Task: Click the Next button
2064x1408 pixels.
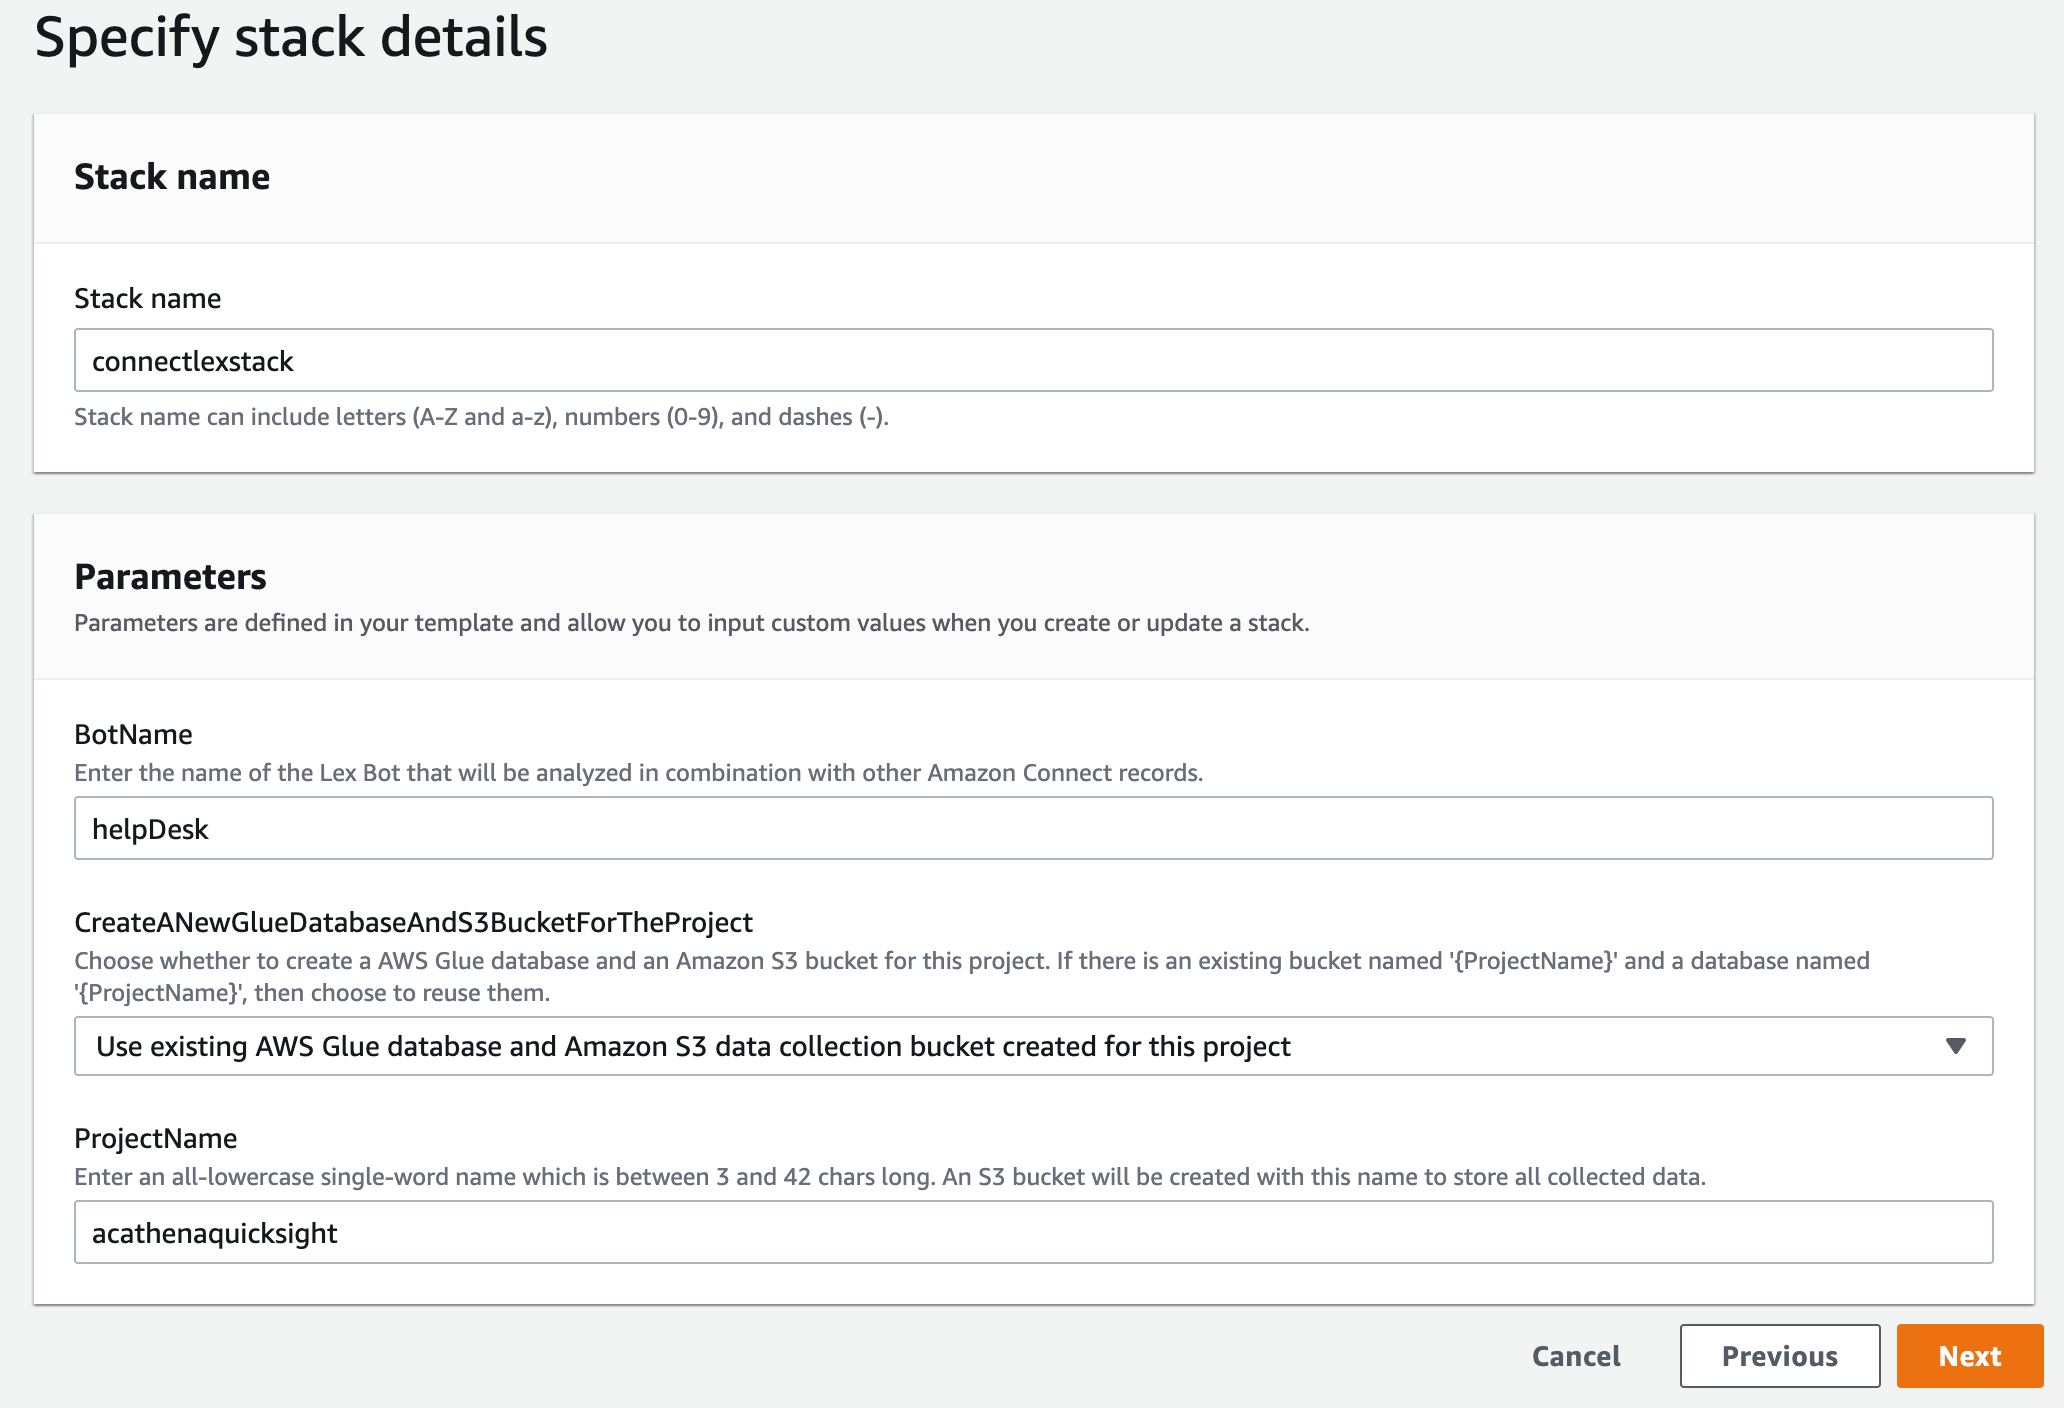Action: click(1968, 1356)
